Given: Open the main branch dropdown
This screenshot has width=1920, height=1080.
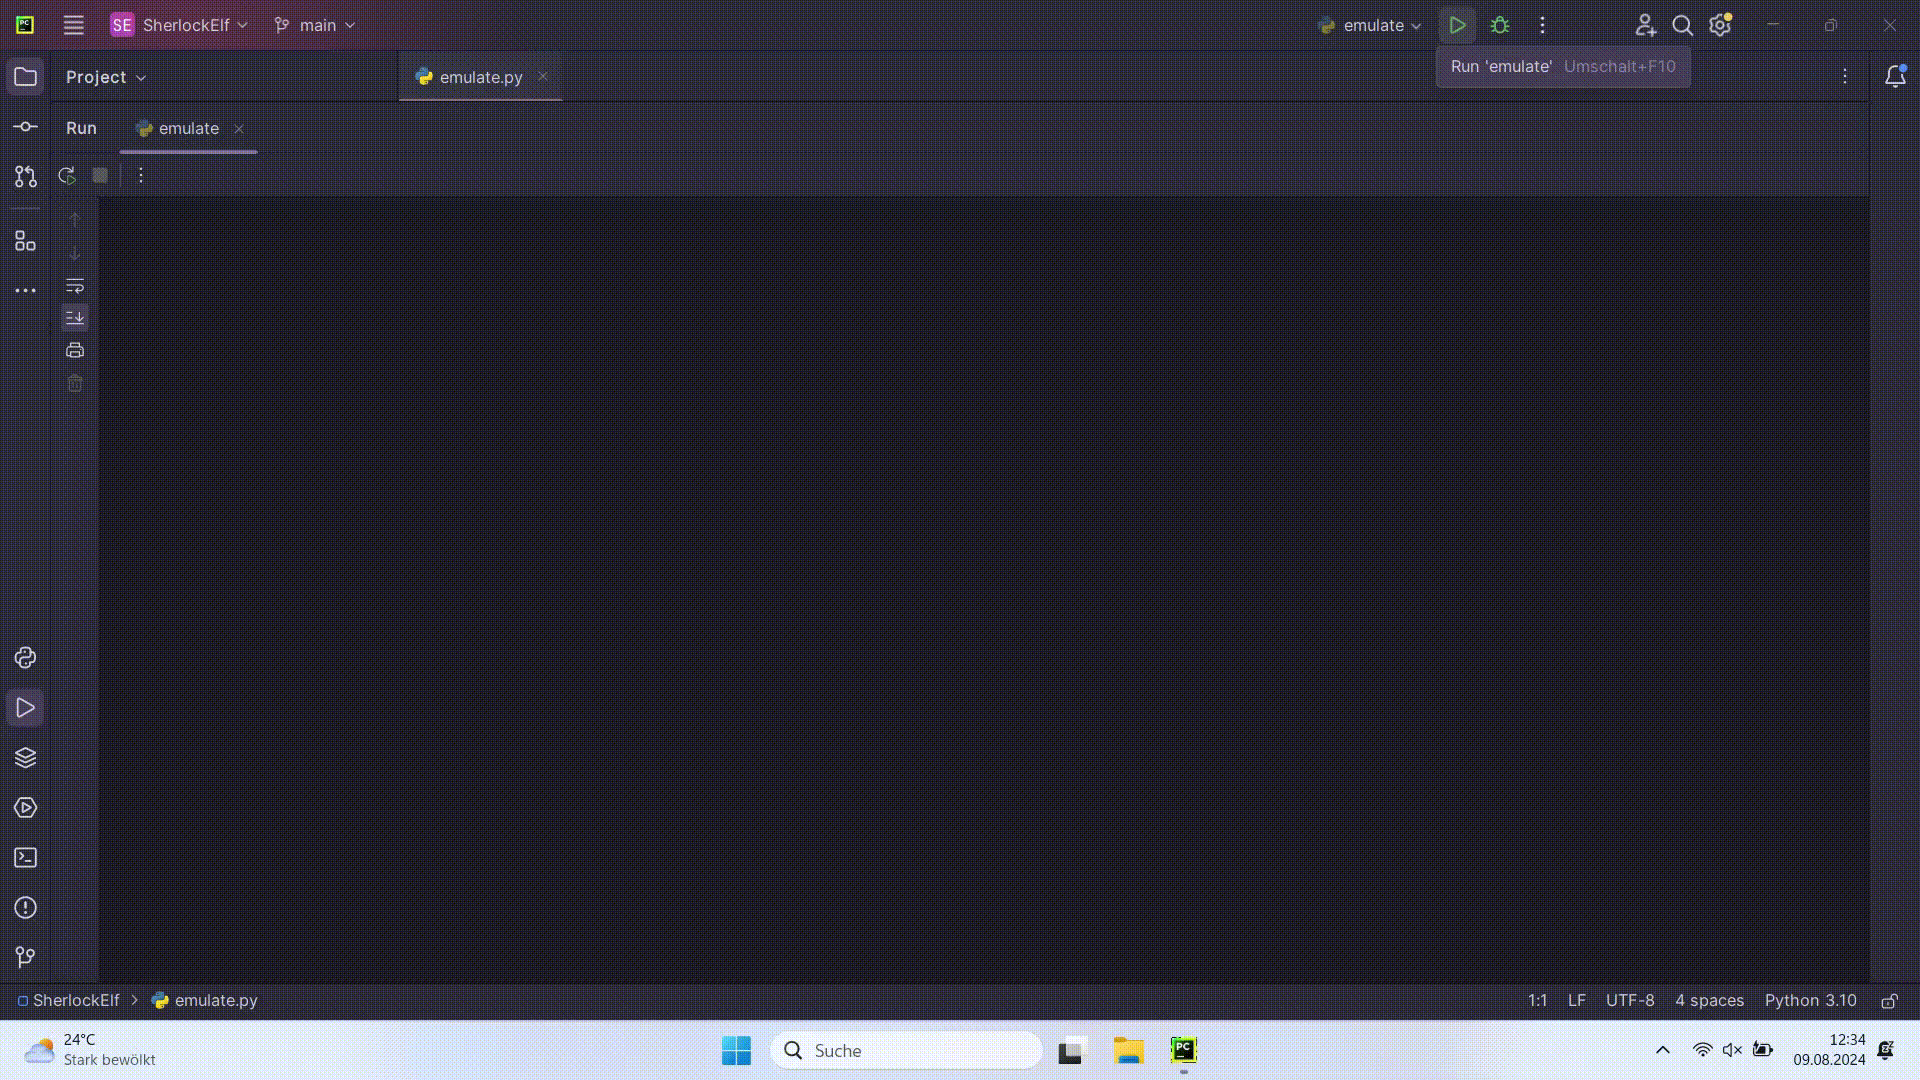Looking at the screenshot, I should (315, 25).
